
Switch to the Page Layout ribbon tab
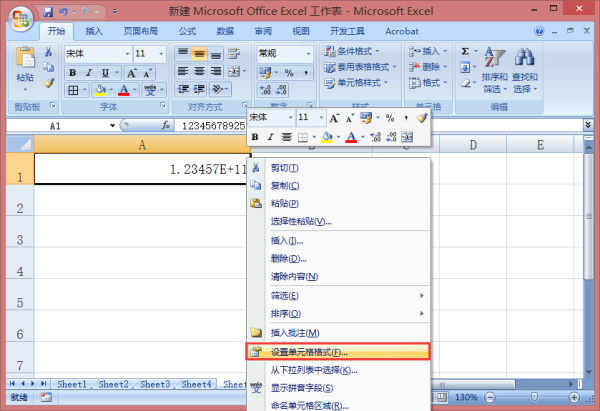click(140, 31)
